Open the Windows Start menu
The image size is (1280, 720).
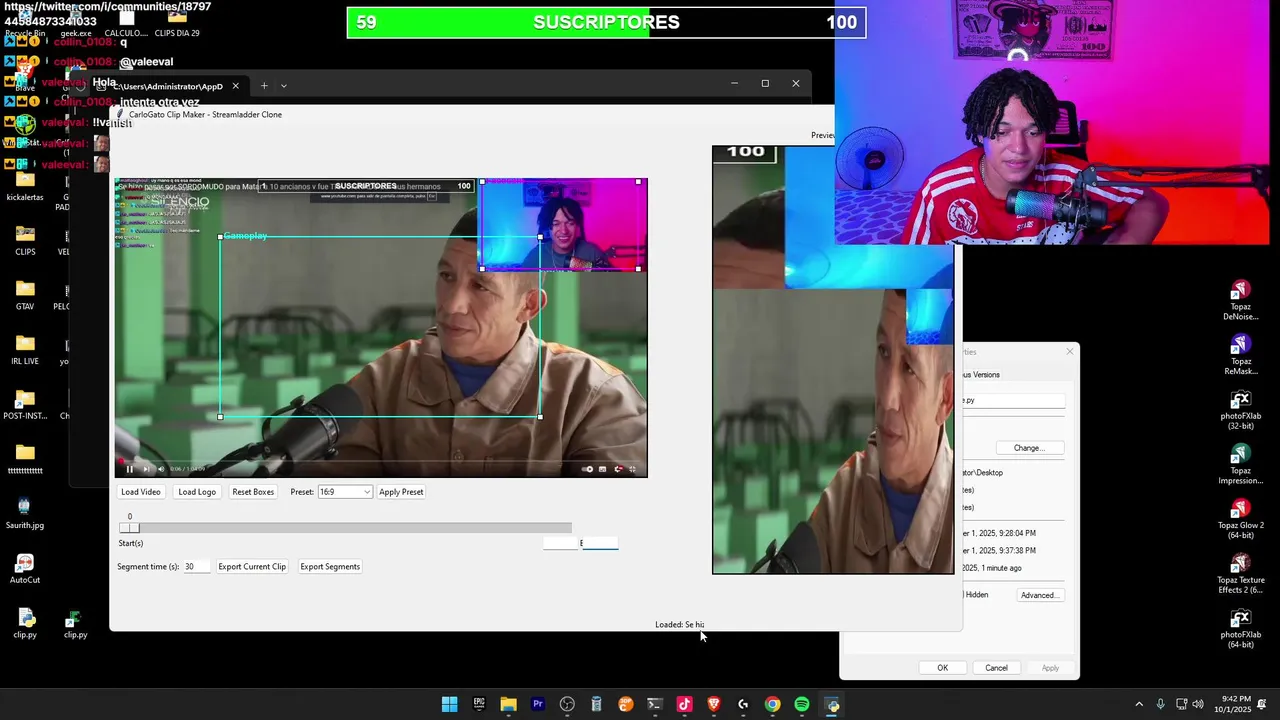[x=450, y=704]
